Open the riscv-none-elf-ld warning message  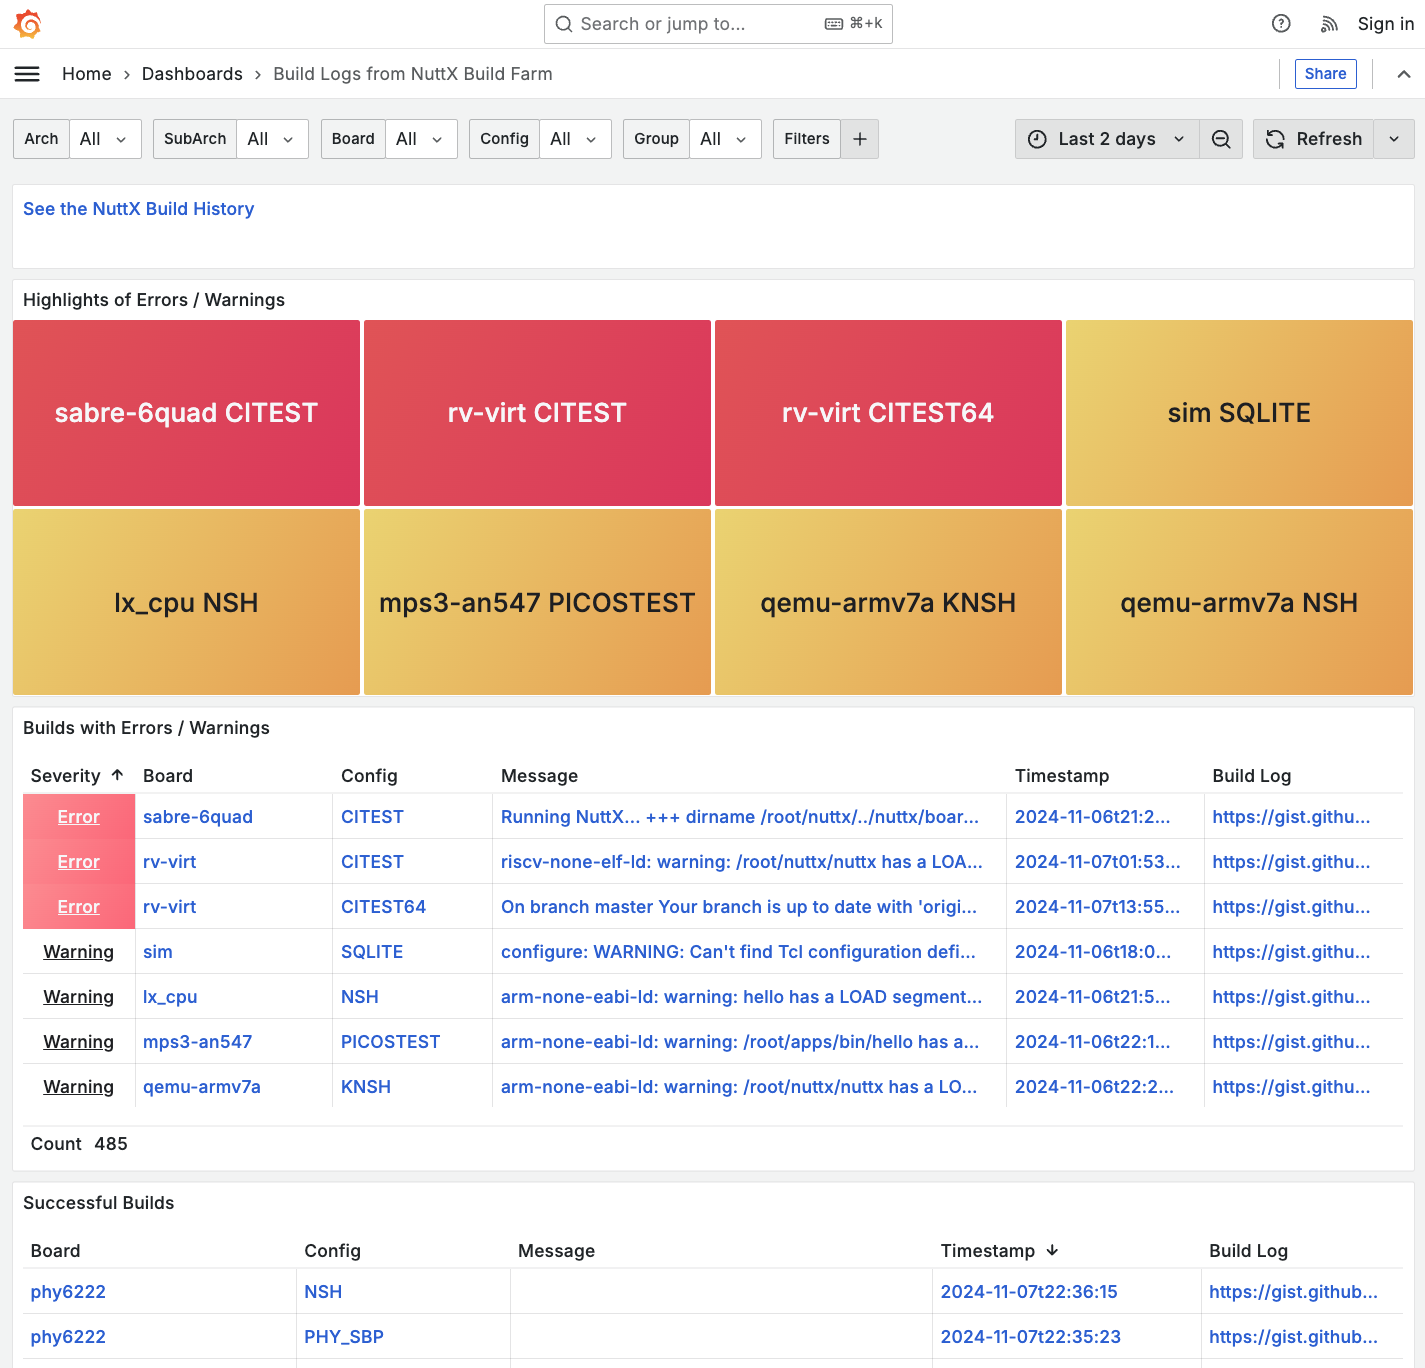(742, 862)
